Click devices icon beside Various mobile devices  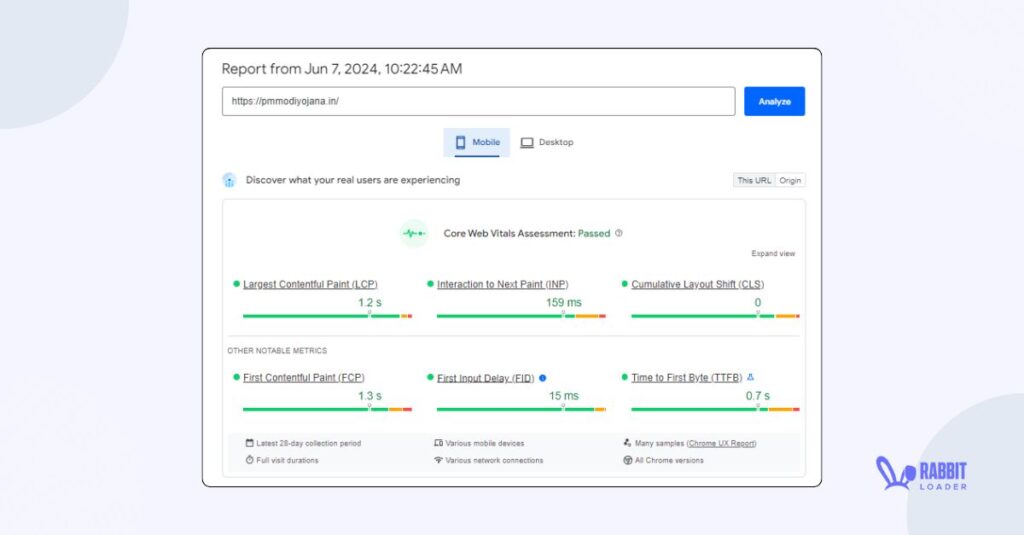[x=438, y=443]
